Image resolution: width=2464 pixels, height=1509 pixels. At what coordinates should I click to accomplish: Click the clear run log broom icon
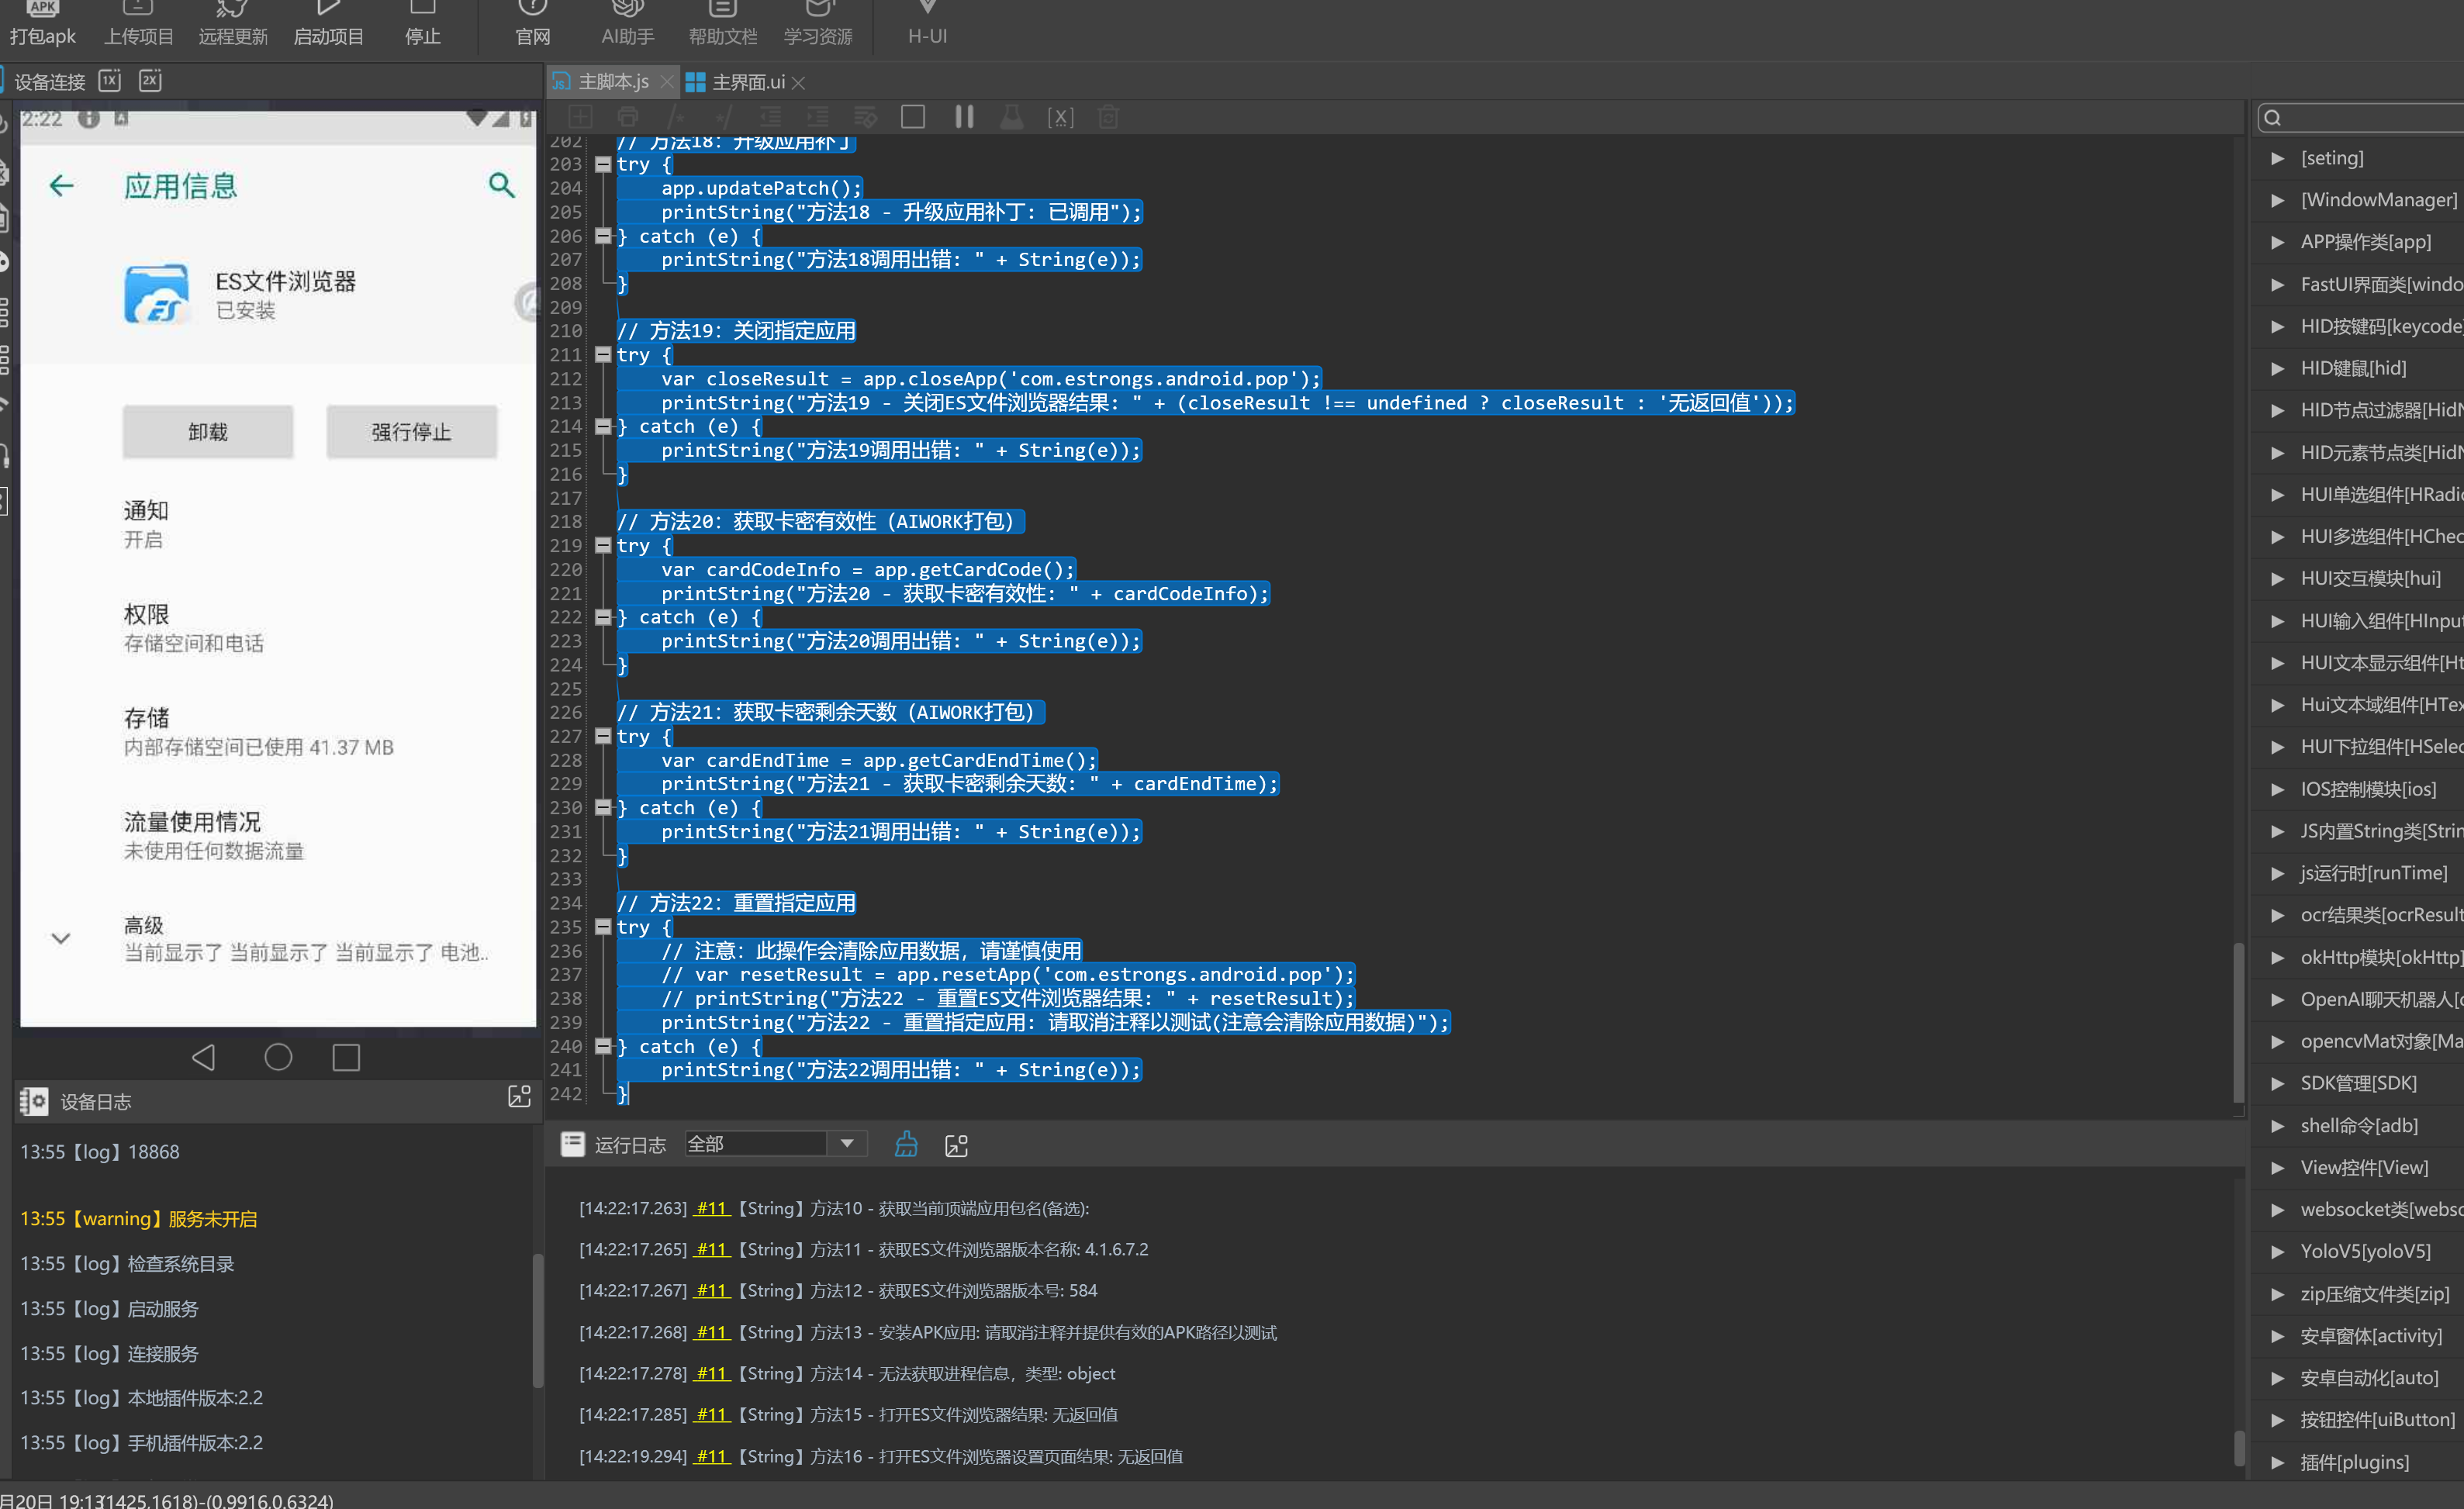click(906, 1144)
